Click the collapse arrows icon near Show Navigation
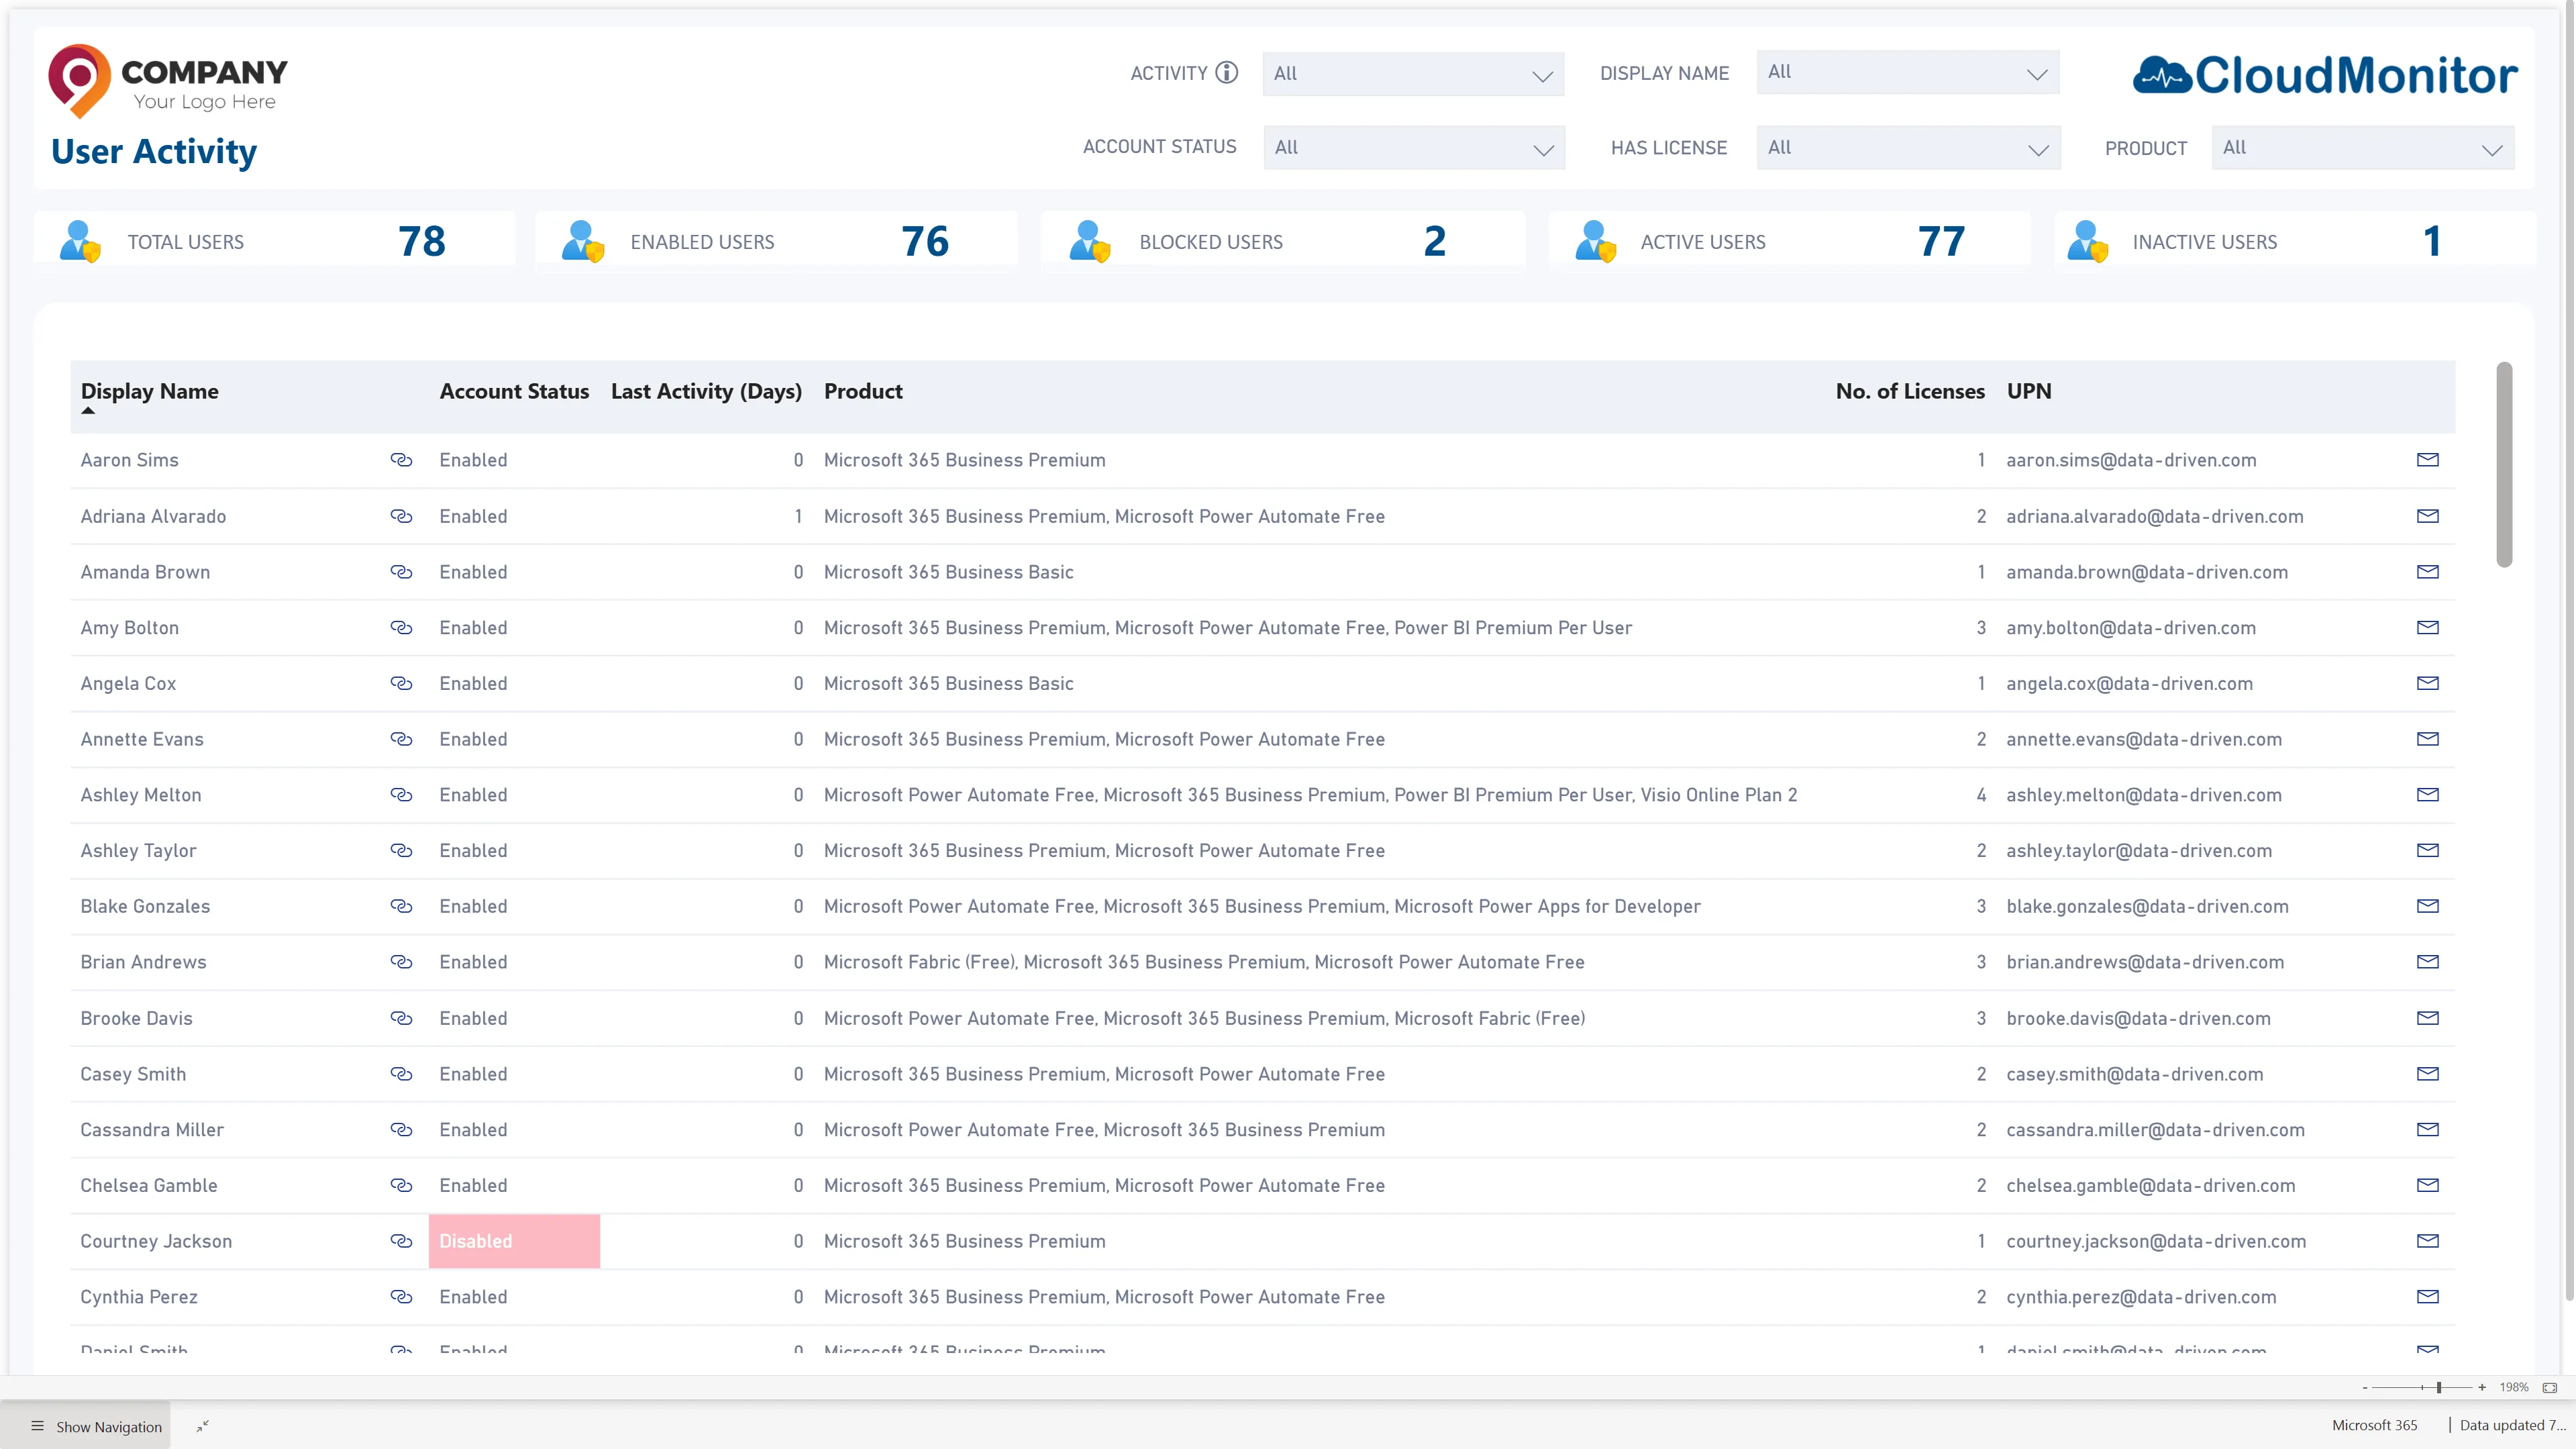The height and width of the screenshot is (1449, 2576). [x=203, y=1427]
